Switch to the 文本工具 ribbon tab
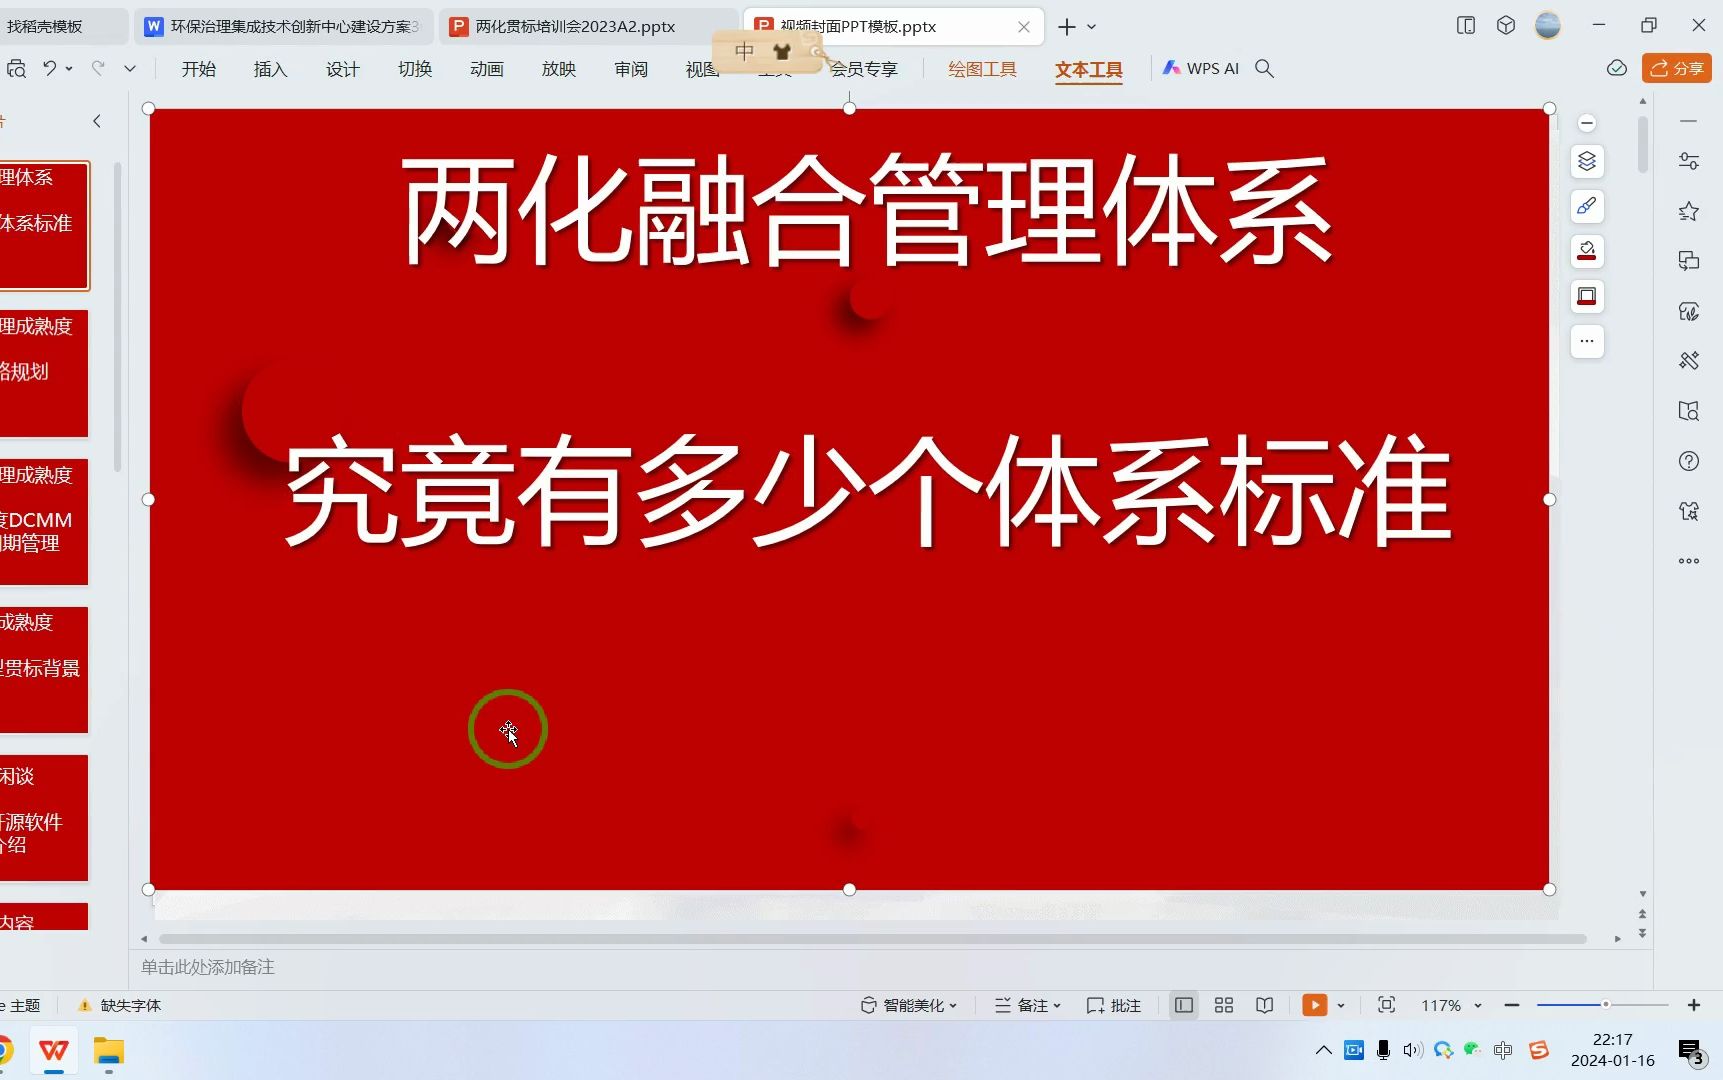1723x1080 pixels. pos(1089,70)
